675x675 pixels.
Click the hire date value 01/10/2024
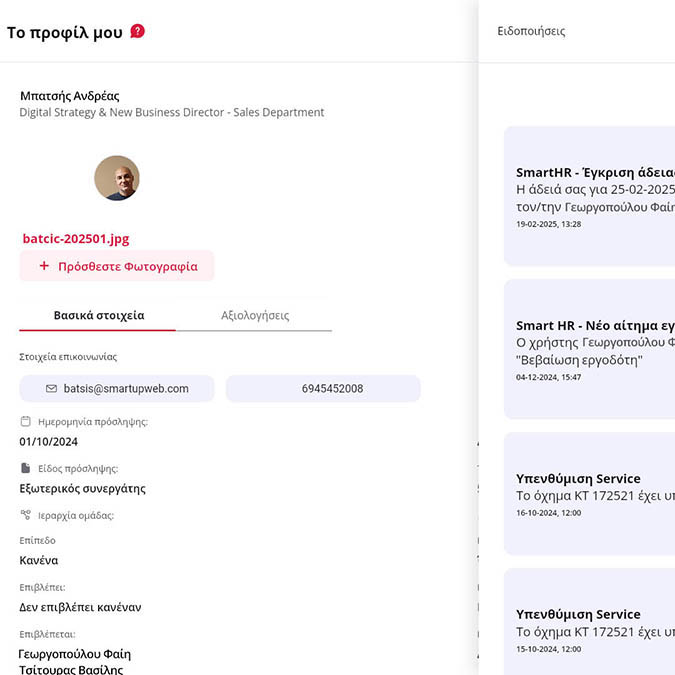click(x=49, y=441)
